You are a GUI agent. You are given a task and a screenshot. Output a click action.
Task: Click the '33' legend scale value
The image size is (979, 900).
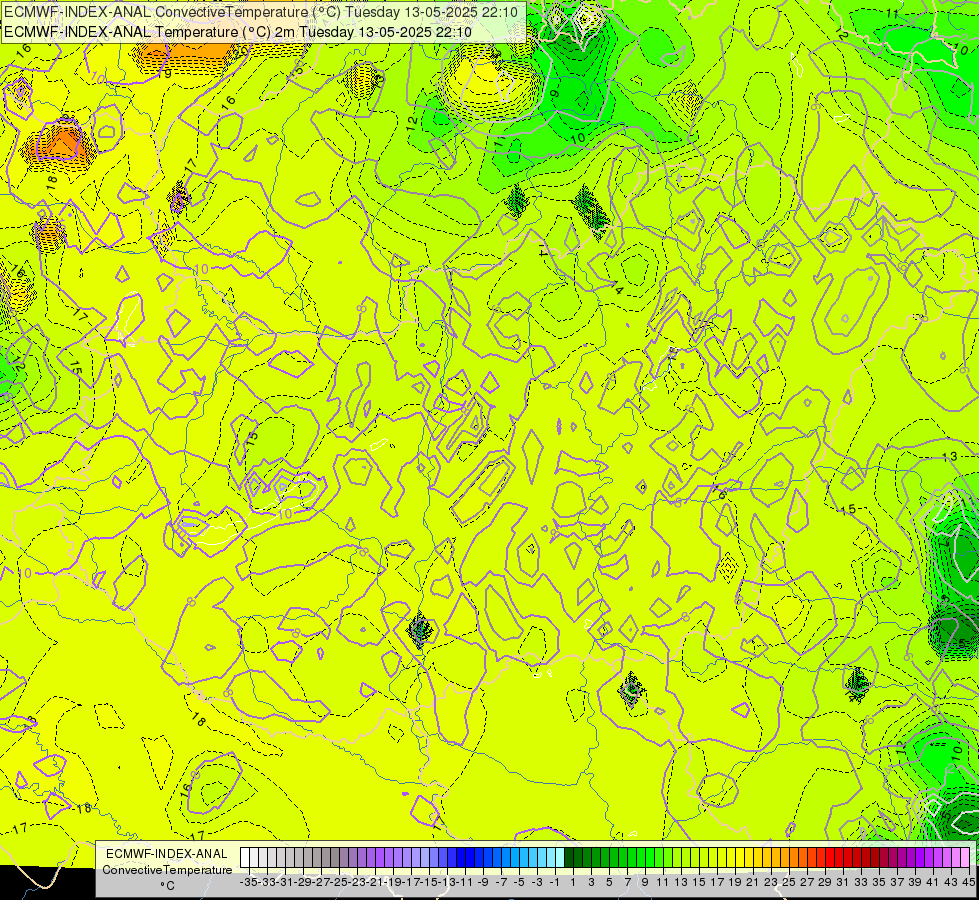pos(861,882)
